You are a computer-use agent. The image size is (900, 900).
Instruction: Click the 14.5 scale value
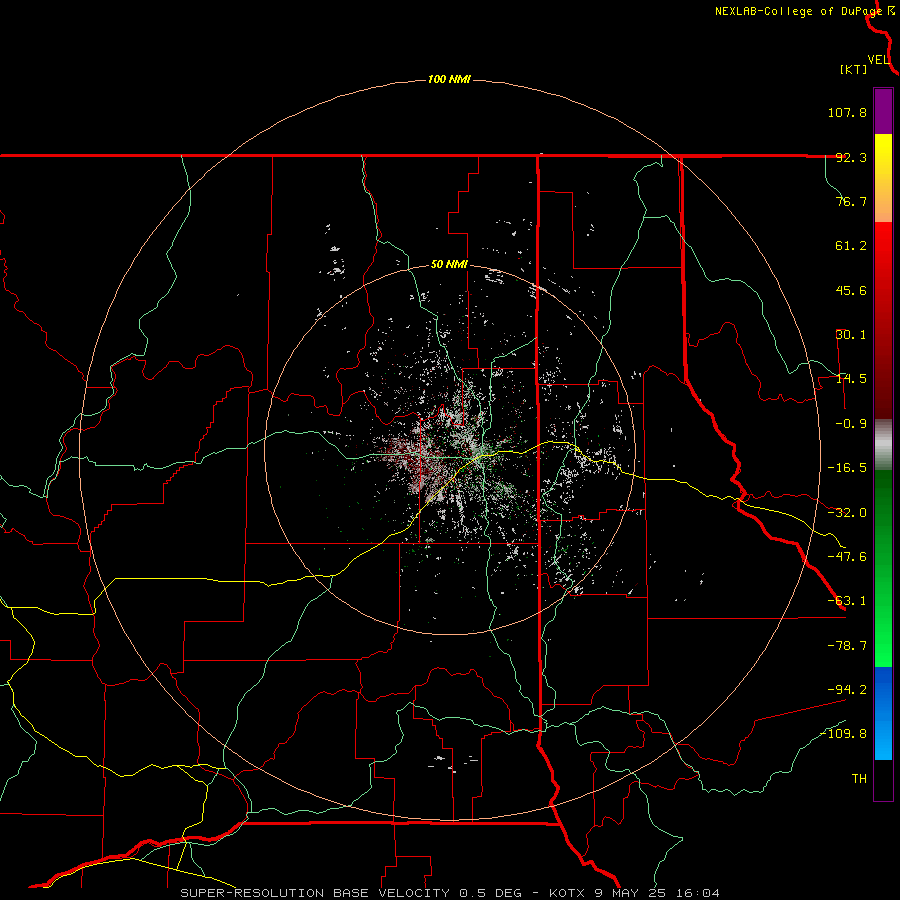coord(851,379)
